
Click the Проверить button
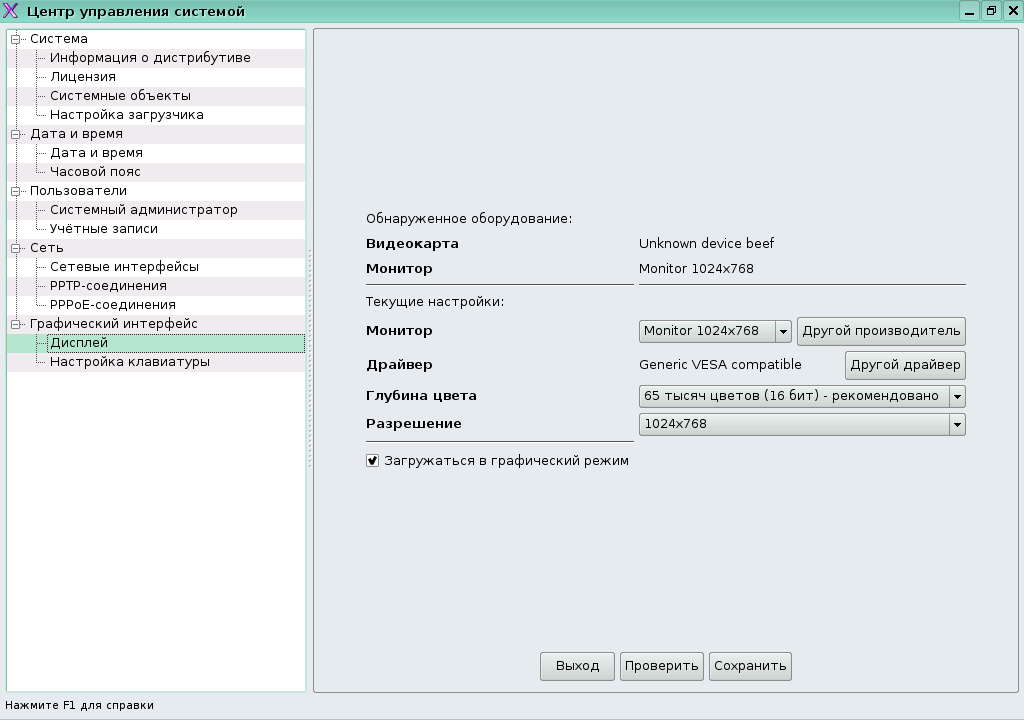[661, 666]
